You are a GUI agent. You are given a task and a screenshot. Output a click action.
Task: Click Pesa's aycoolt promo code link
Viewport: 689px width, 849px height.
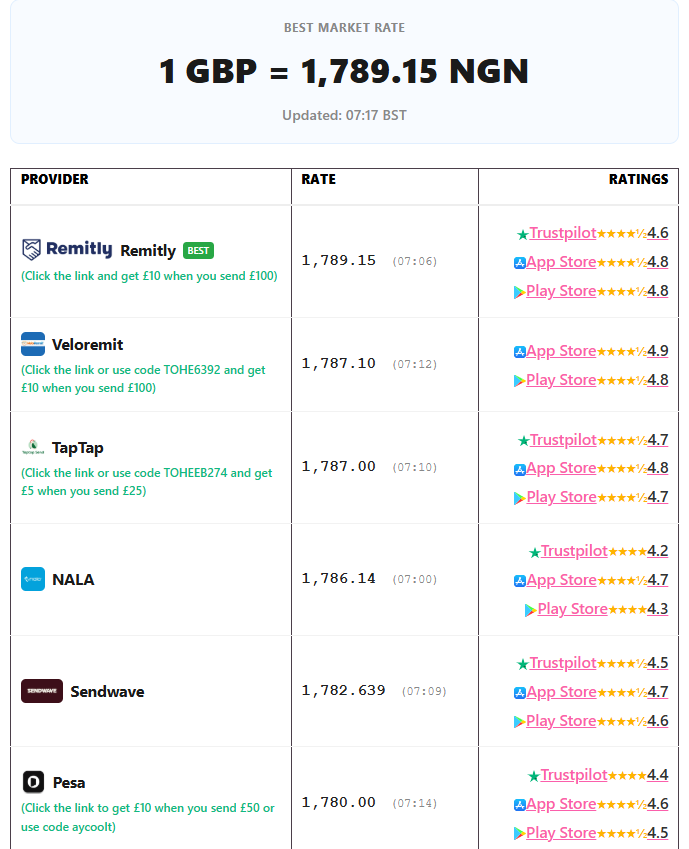click(x=147, y=817)
